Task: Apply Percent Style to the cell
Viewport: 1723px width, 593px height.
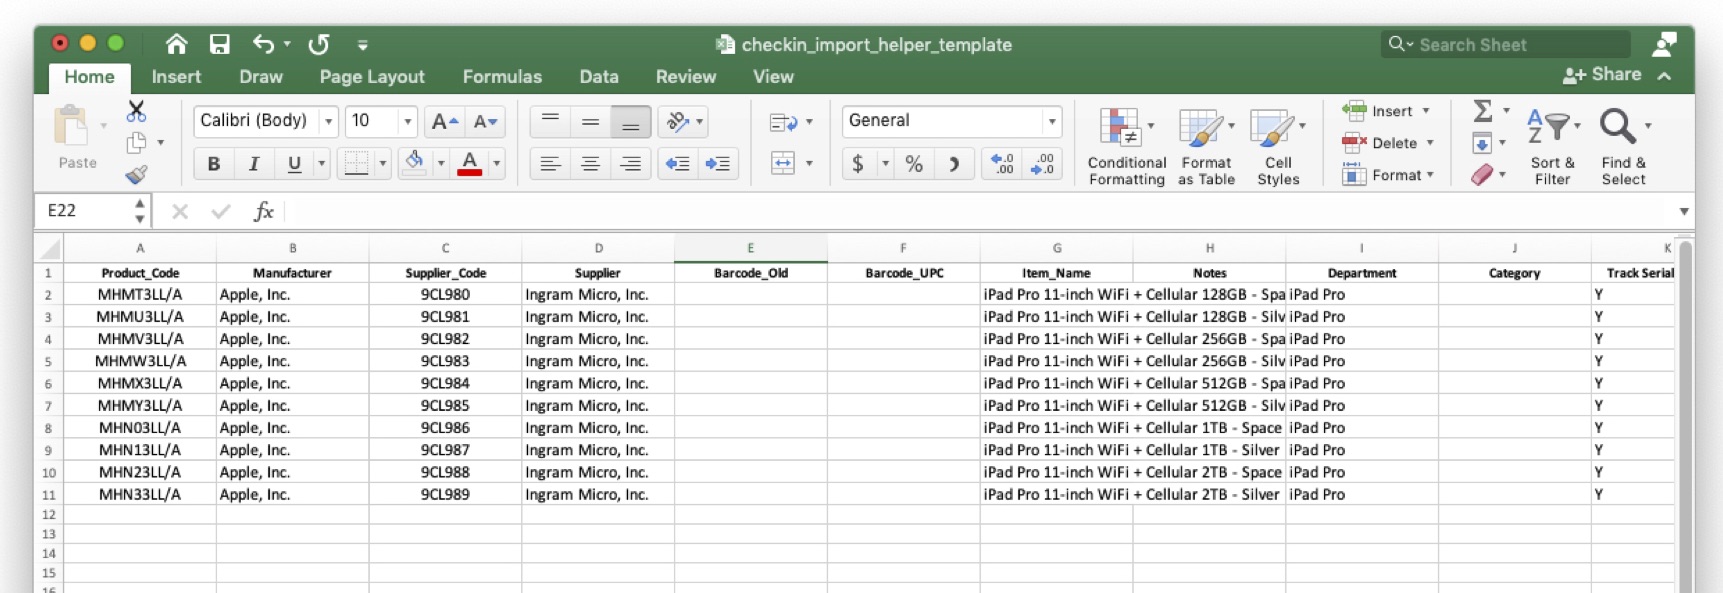Action: coord(913,164)
